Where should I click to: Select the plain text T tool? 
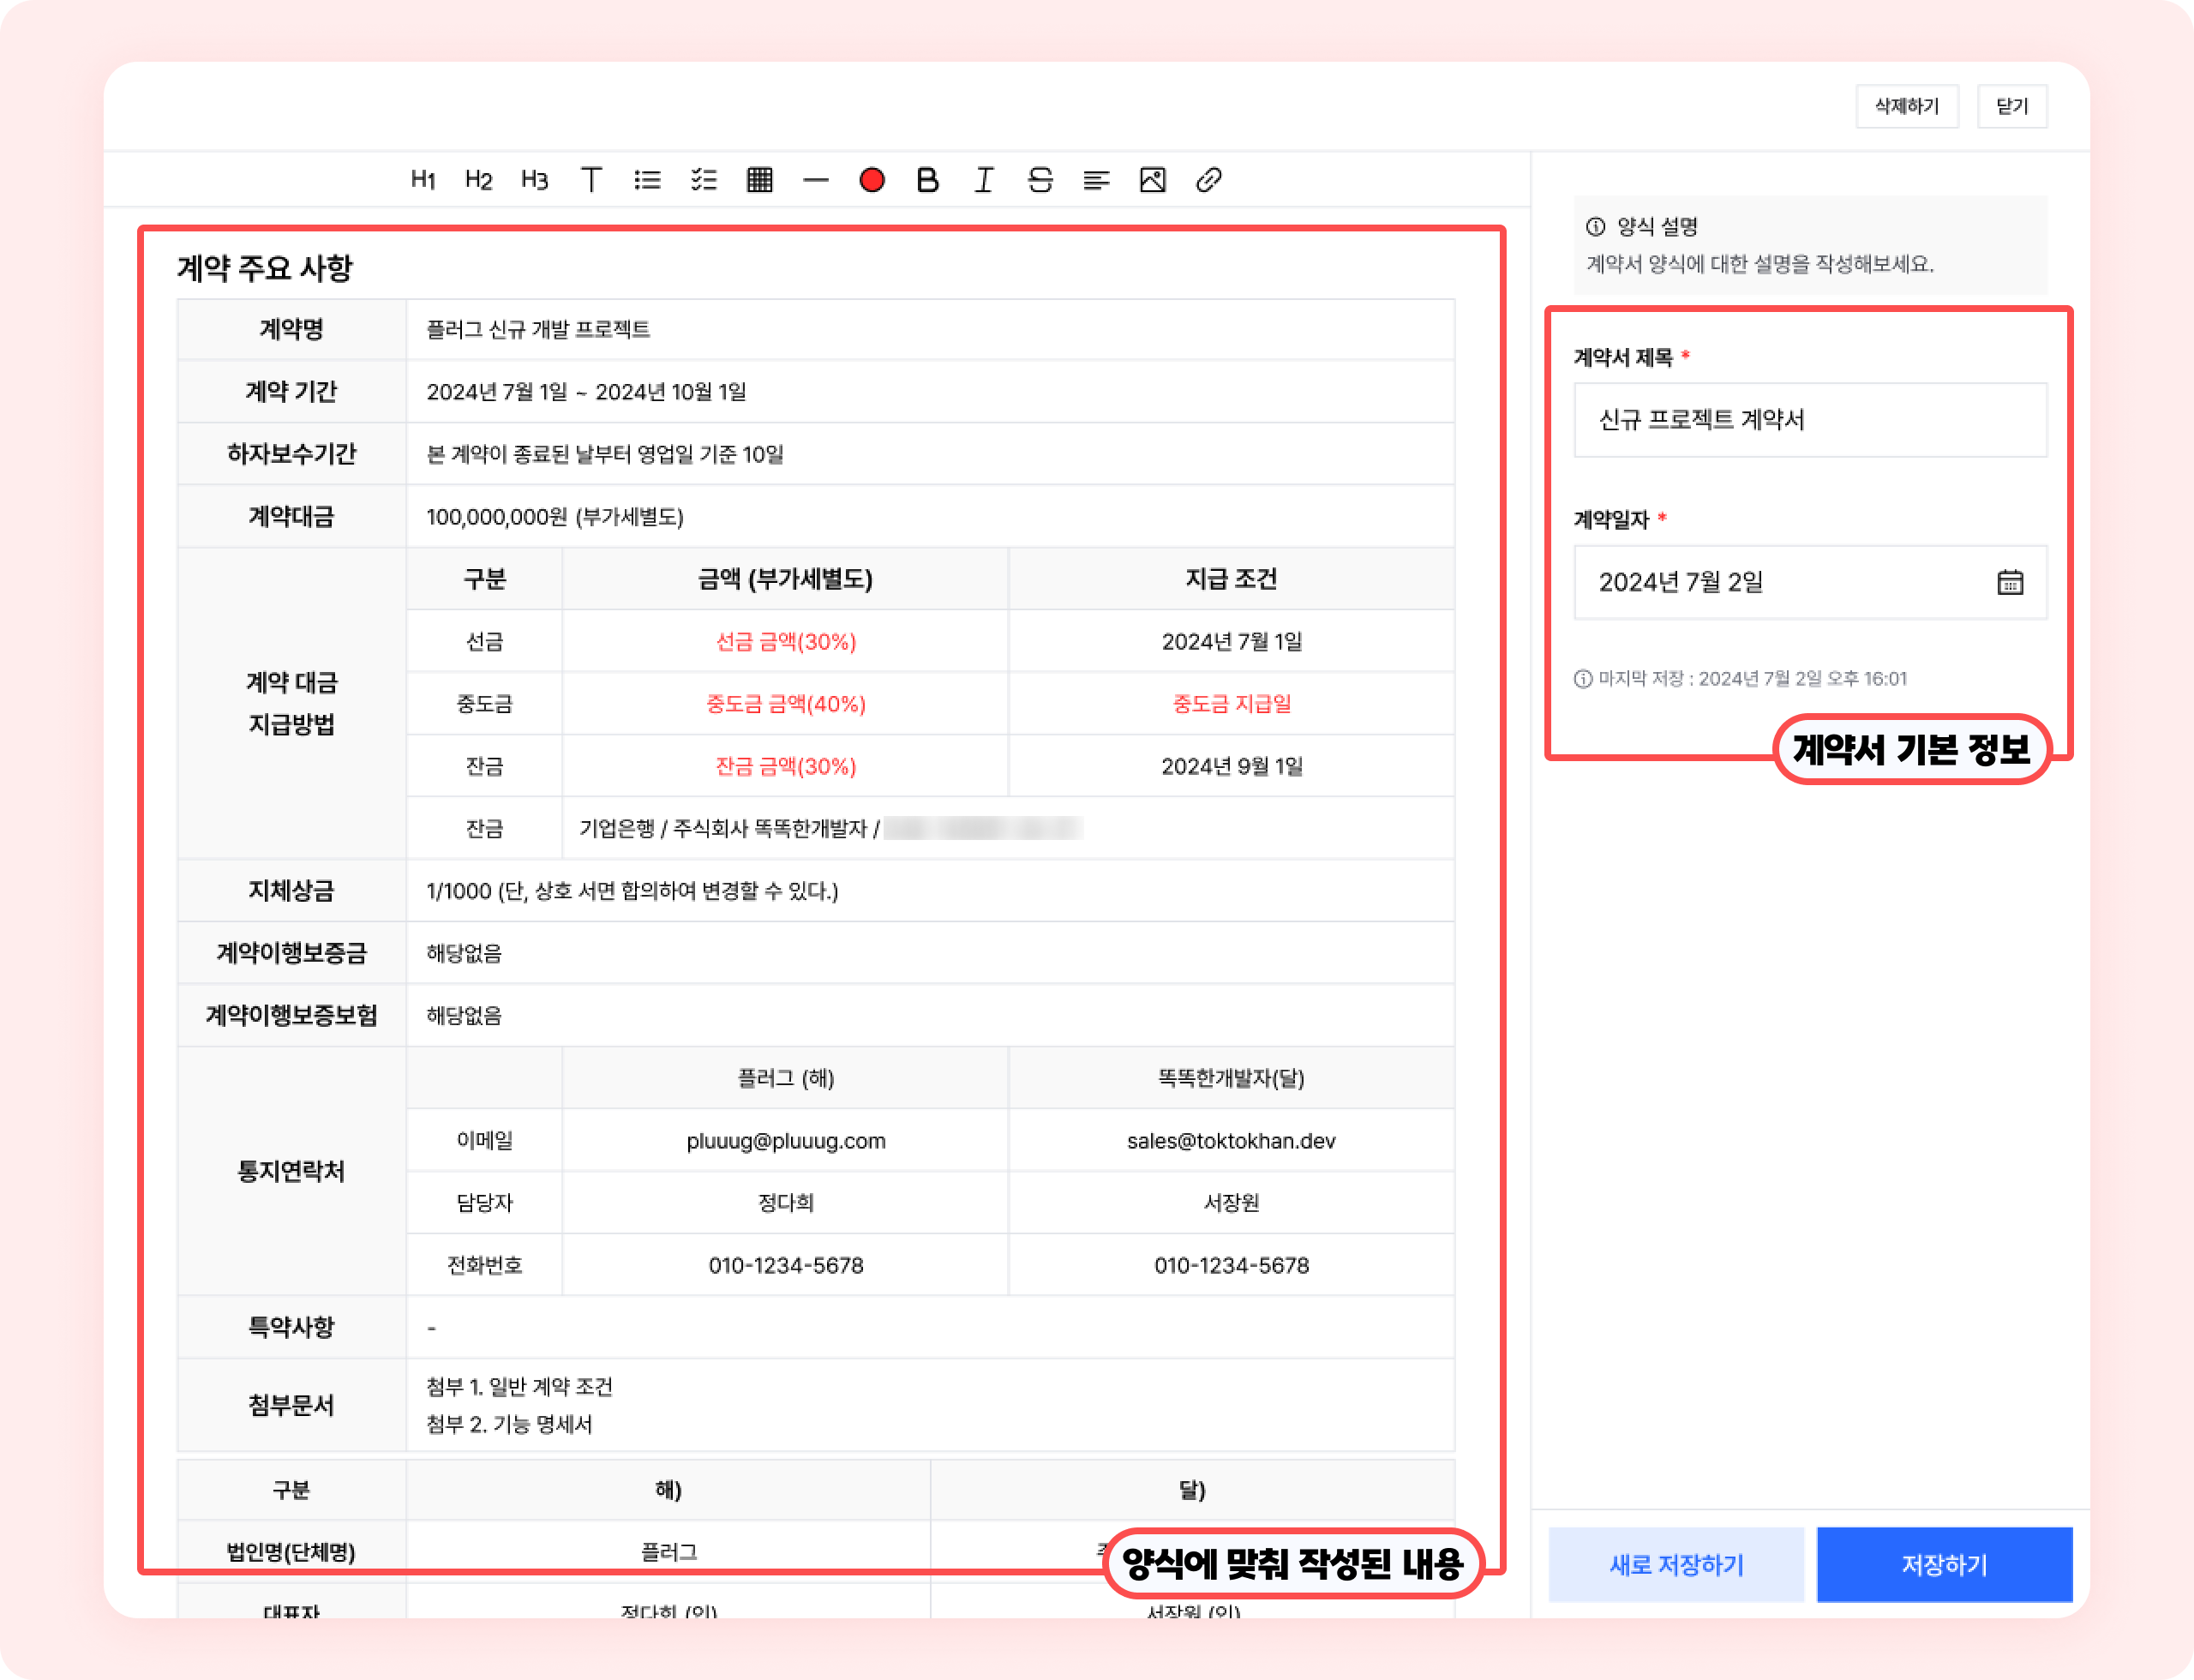point(591,180)
